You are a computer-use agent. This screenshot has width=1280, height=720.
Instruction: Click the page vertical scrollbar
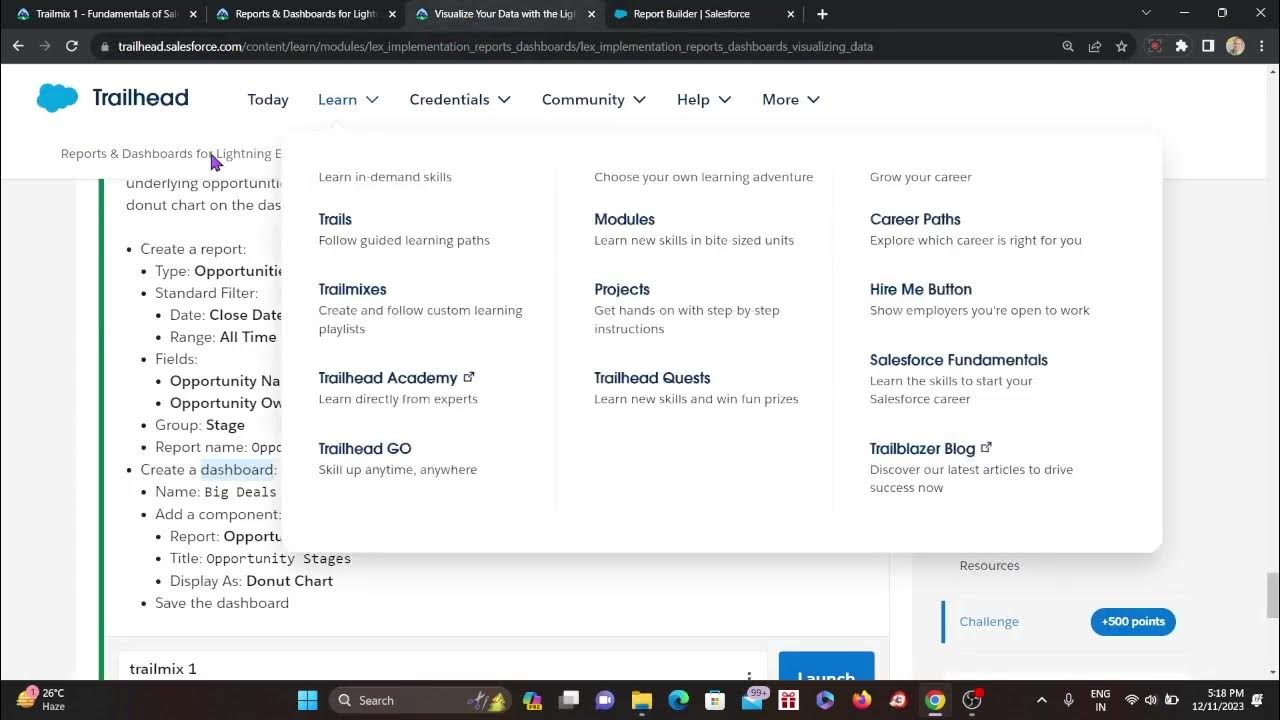(1272, 596)
